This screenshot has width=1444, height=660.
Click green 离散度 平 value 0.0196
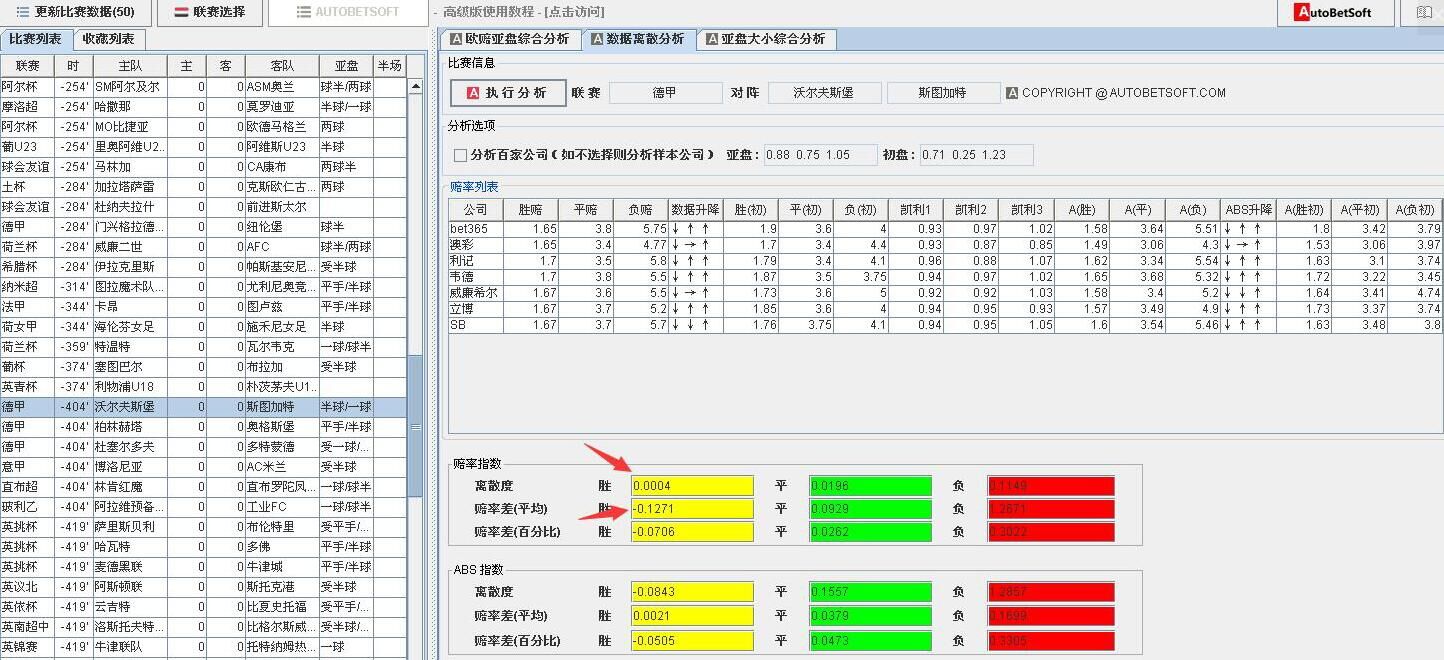coord(870,486)
